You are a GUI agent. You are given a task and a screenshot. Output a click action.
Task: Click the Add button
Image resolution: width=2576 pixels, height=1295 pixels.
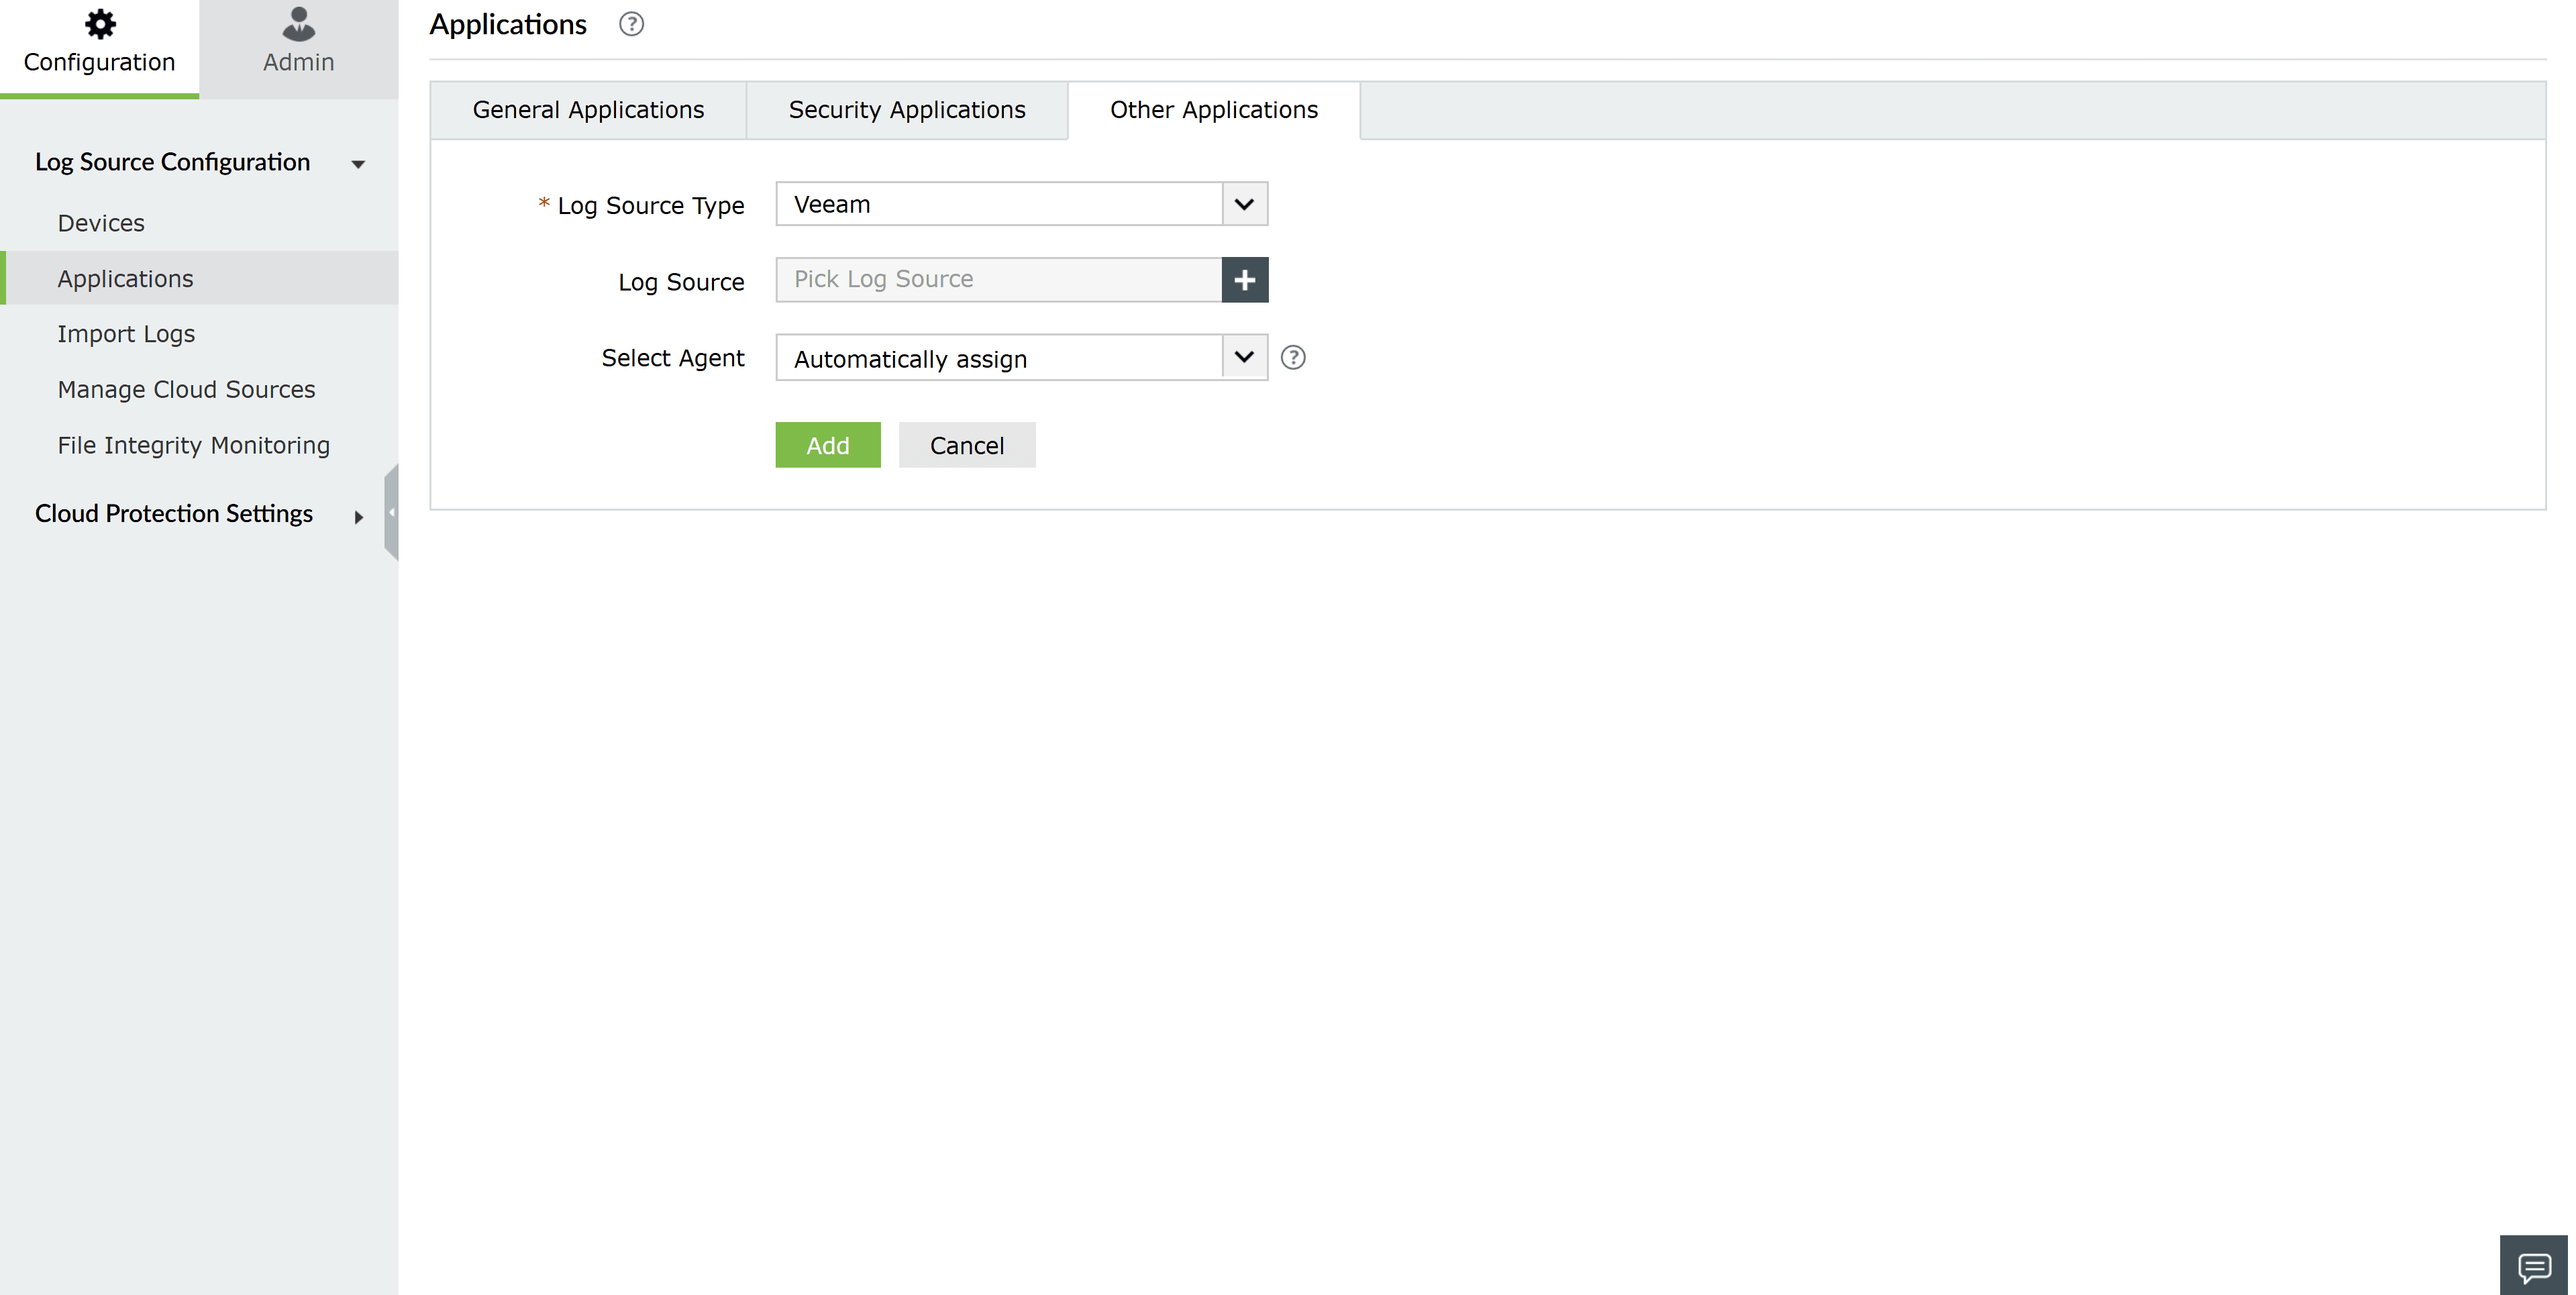click(x=827, y=445)
